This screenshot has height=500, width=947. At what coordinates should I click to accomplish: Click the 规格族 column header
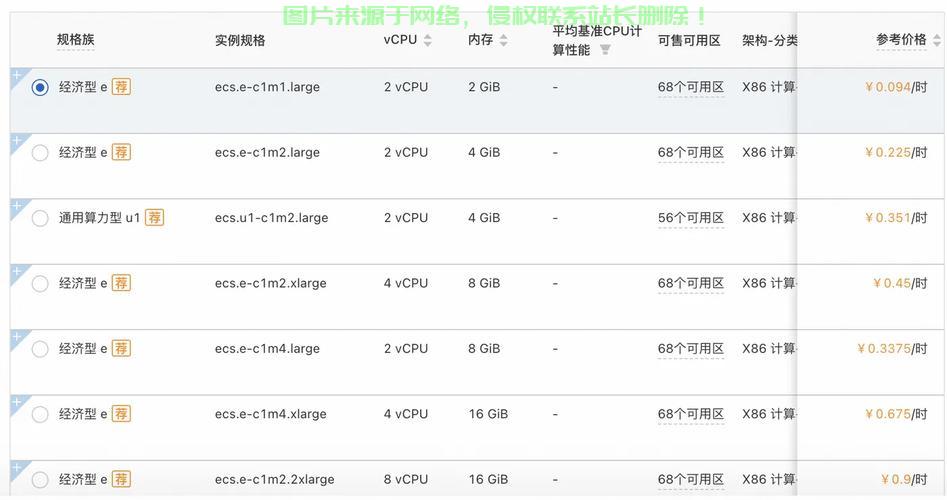(x=76, y=40)
